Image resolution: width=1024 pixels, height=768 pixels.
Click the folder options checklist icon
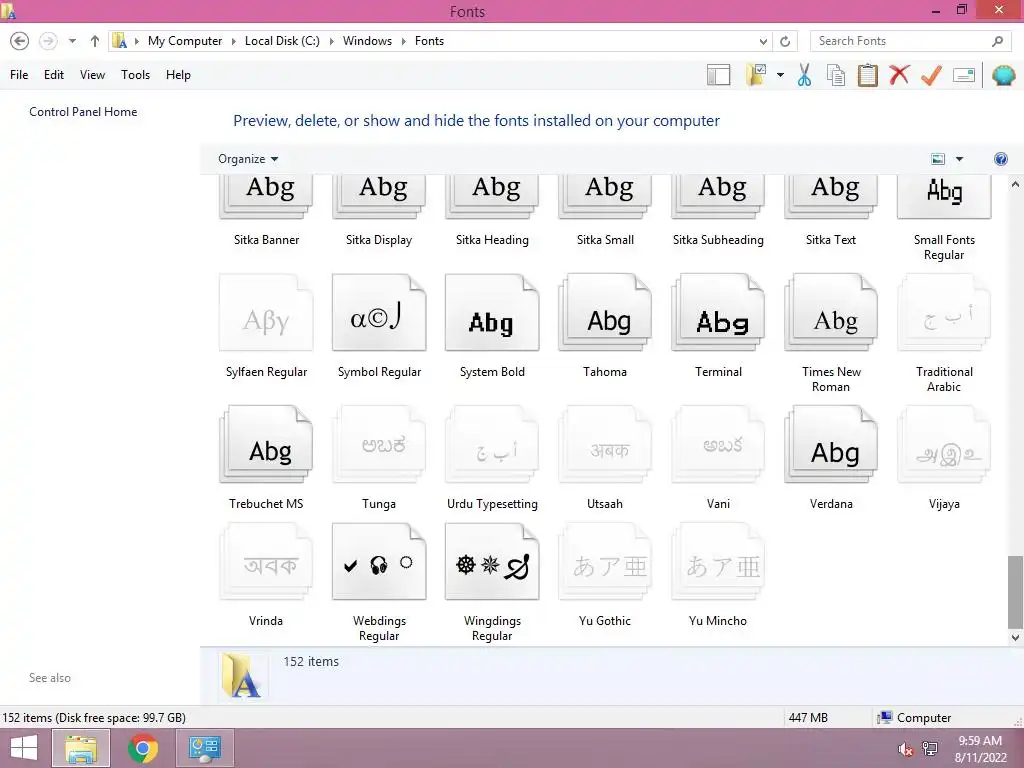click(x=756, y=75)
